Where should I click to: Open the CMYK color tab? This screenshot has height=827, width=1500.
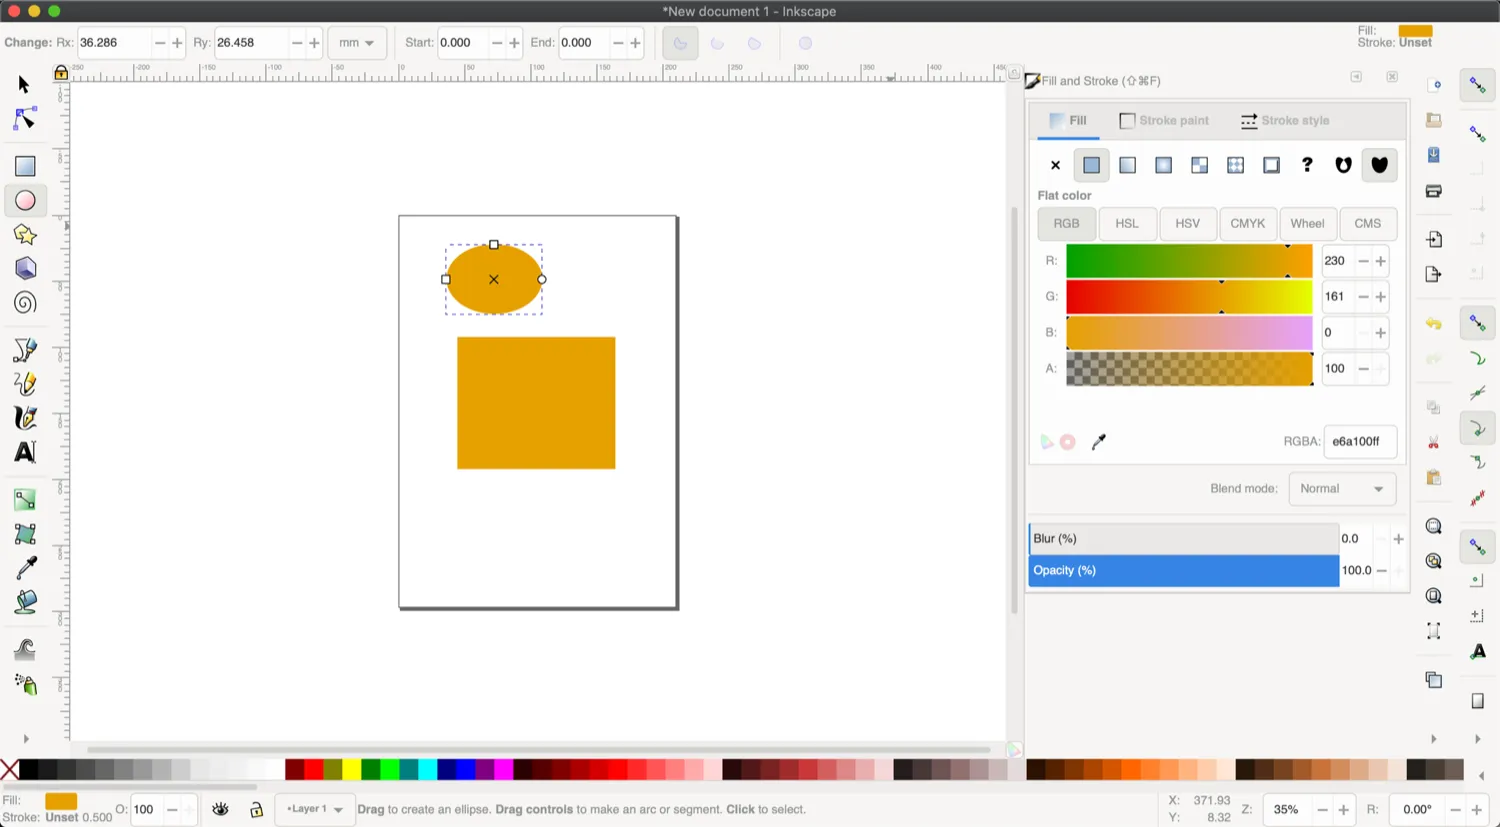coord(1247,223)
